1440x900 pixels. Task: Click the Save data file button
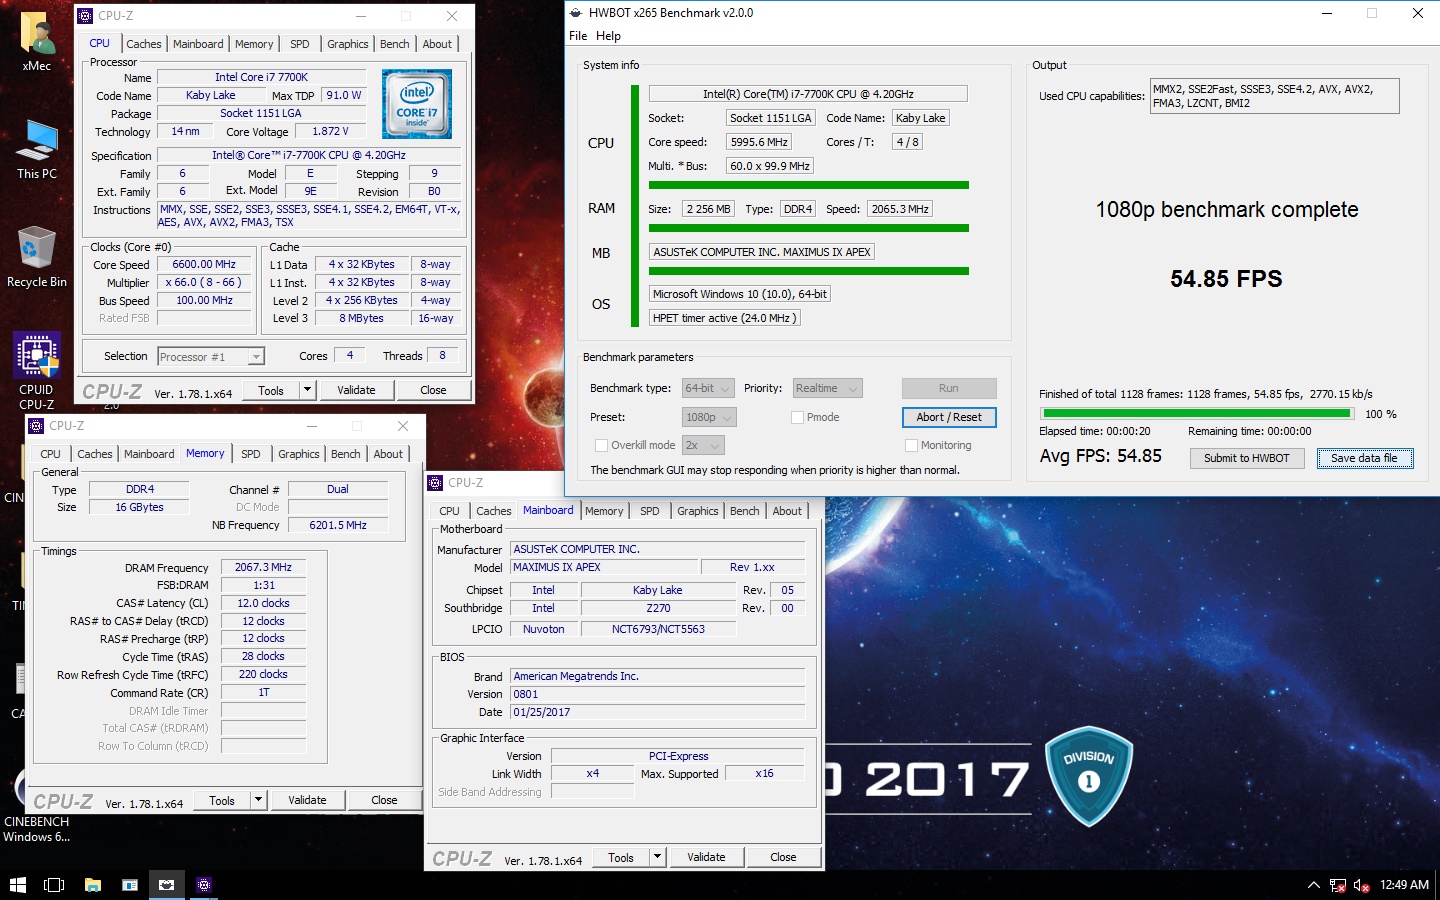point(1364,458)
